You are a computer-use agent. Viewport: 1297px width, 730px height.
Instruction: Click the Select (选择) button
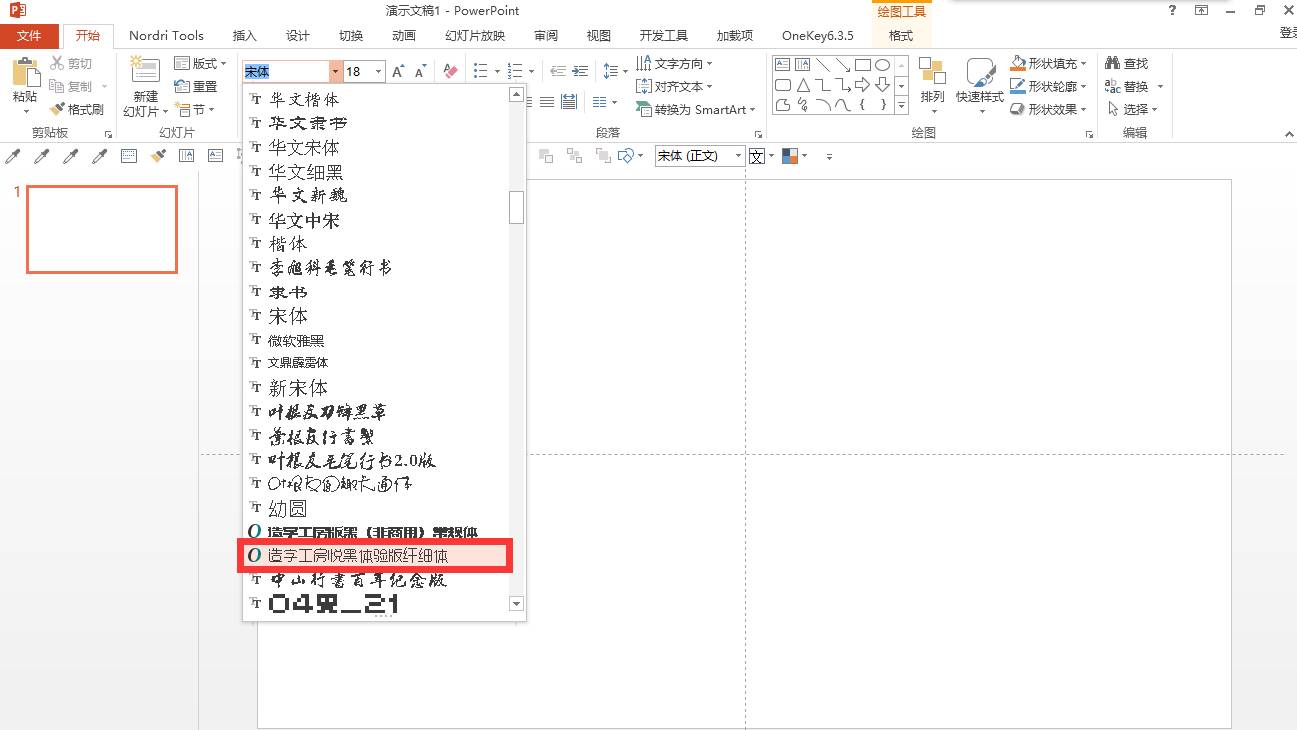(1132, 109)
